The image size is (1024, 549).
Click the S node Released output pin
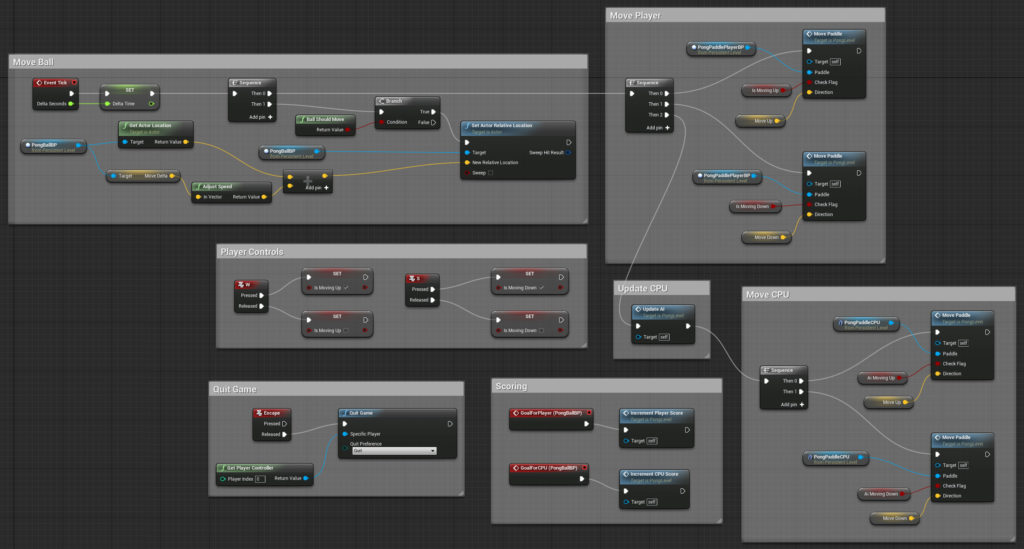pyautogui.click(x=432, y=300)
